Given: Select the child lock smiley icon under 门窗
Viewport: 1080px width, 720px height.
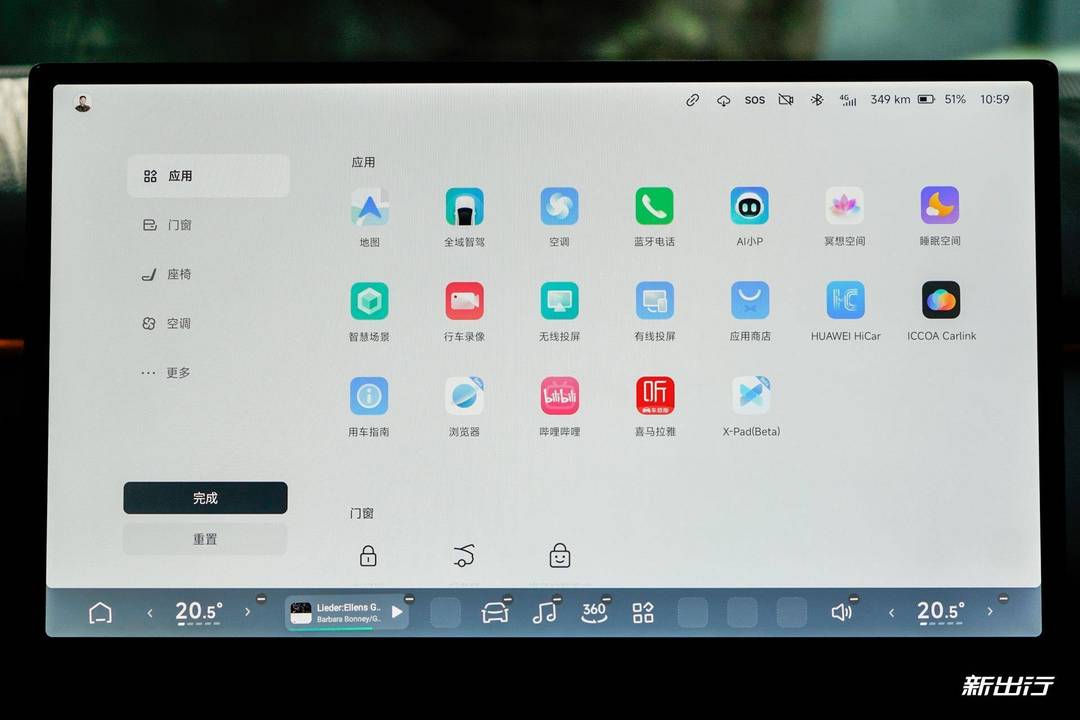Looking at the screenshot, I should [x=559, y=555].
